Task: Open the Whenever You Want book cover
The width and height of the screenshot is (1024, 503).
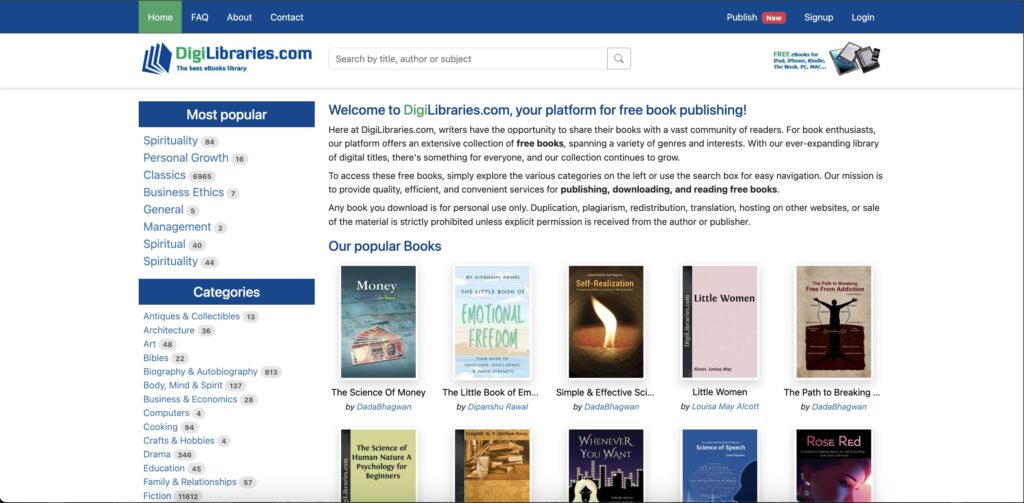Action: tap(605, 465)
